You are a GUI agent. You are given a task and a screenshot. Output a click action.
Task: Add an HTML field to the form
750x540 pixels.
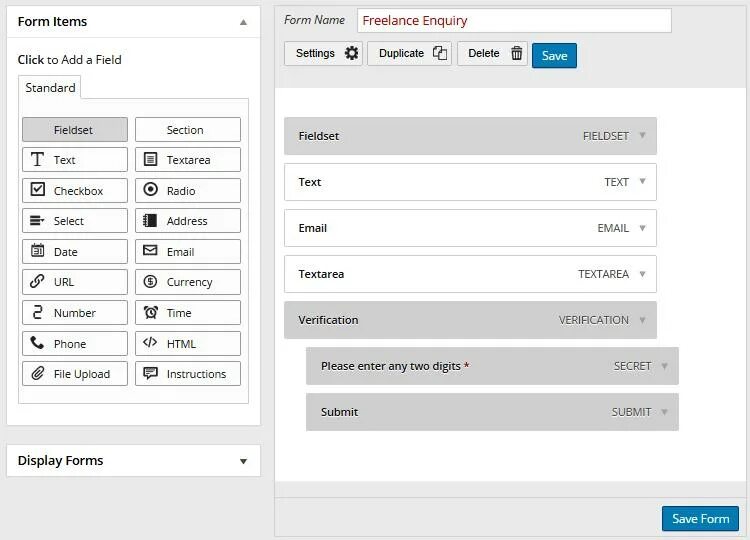point(188,343)
